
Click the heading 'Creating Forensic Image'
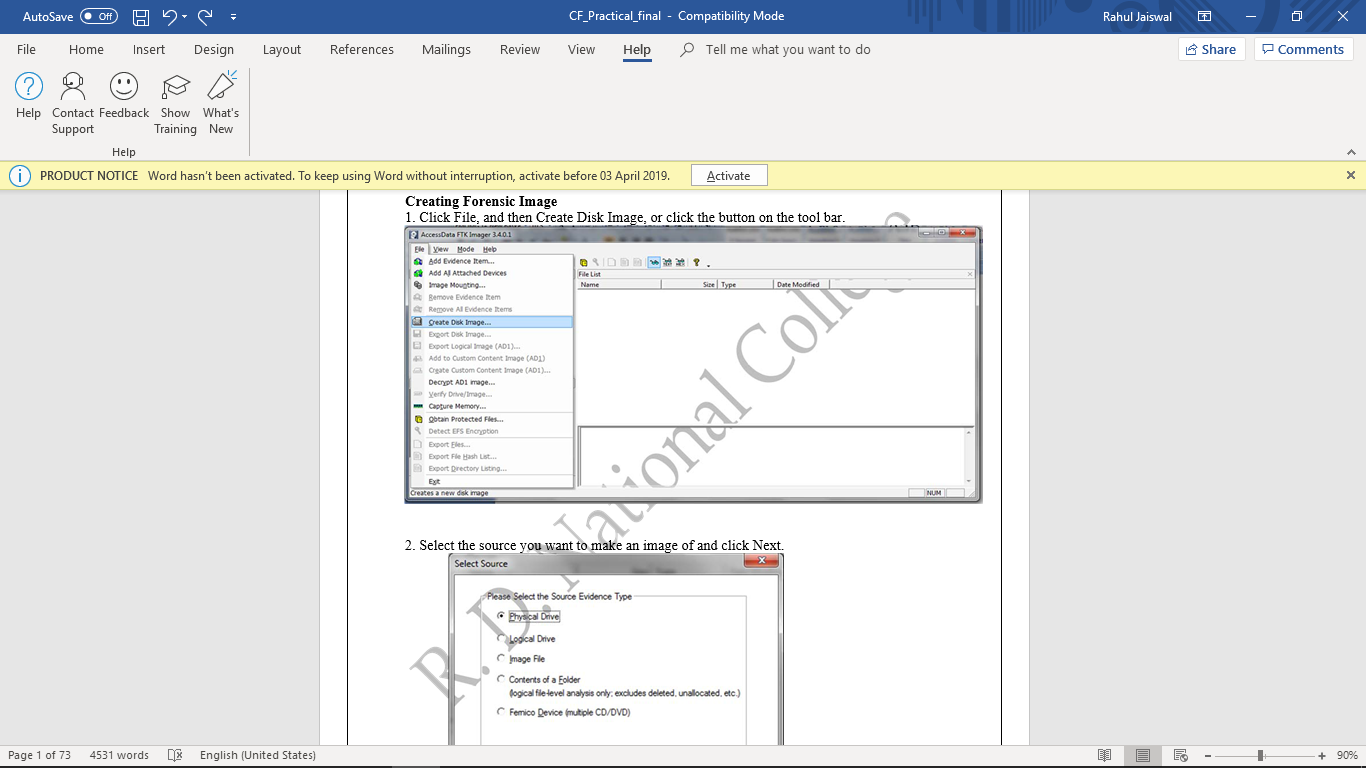481,202
